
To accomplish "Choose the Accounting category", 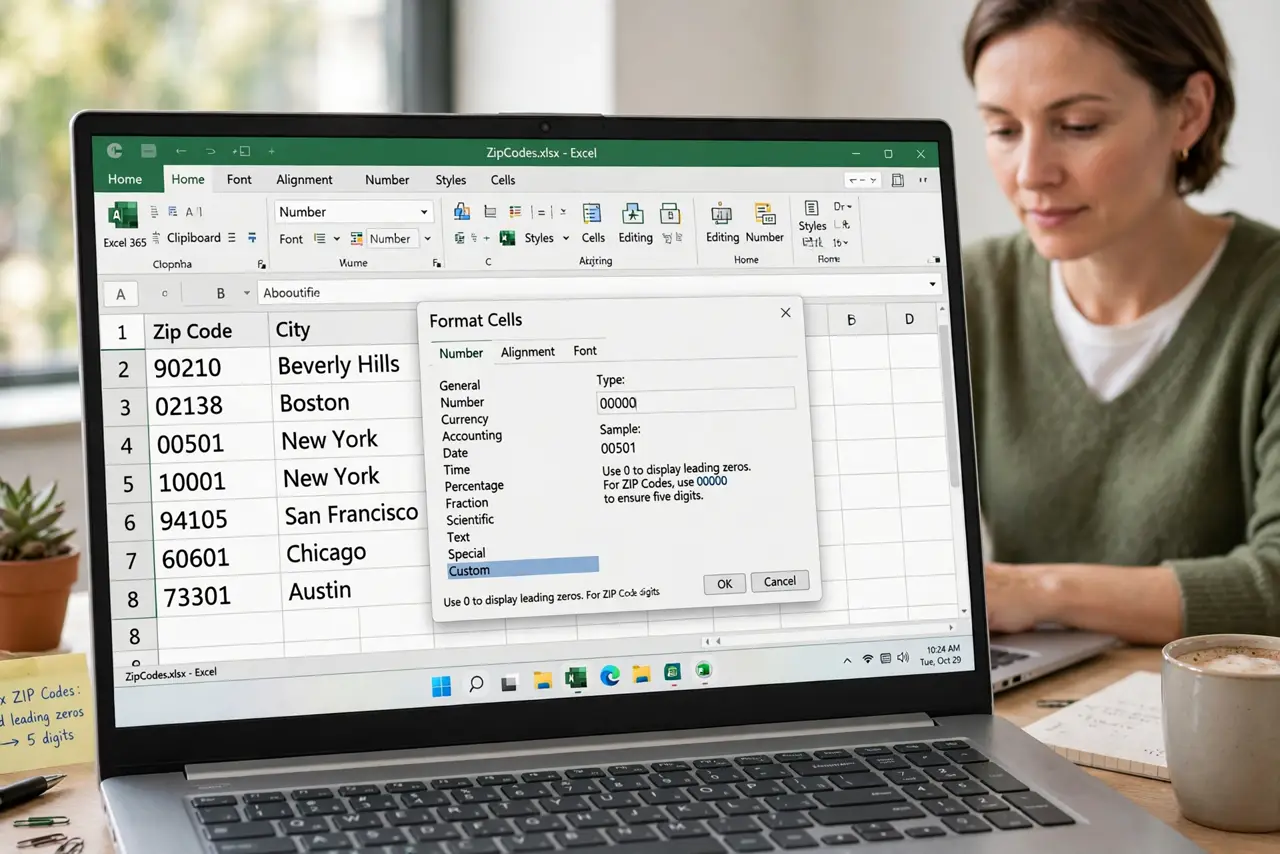I will click(x=472, y=436).
